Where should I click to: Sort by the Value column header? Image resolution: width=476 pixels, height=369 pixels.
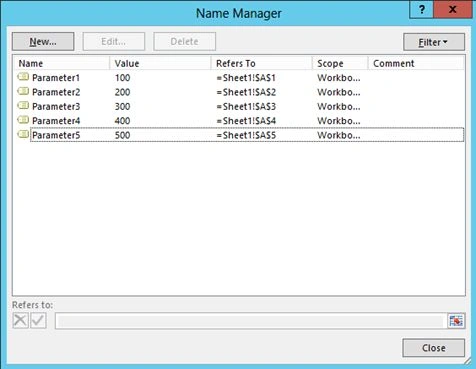[x=160, y=63]
